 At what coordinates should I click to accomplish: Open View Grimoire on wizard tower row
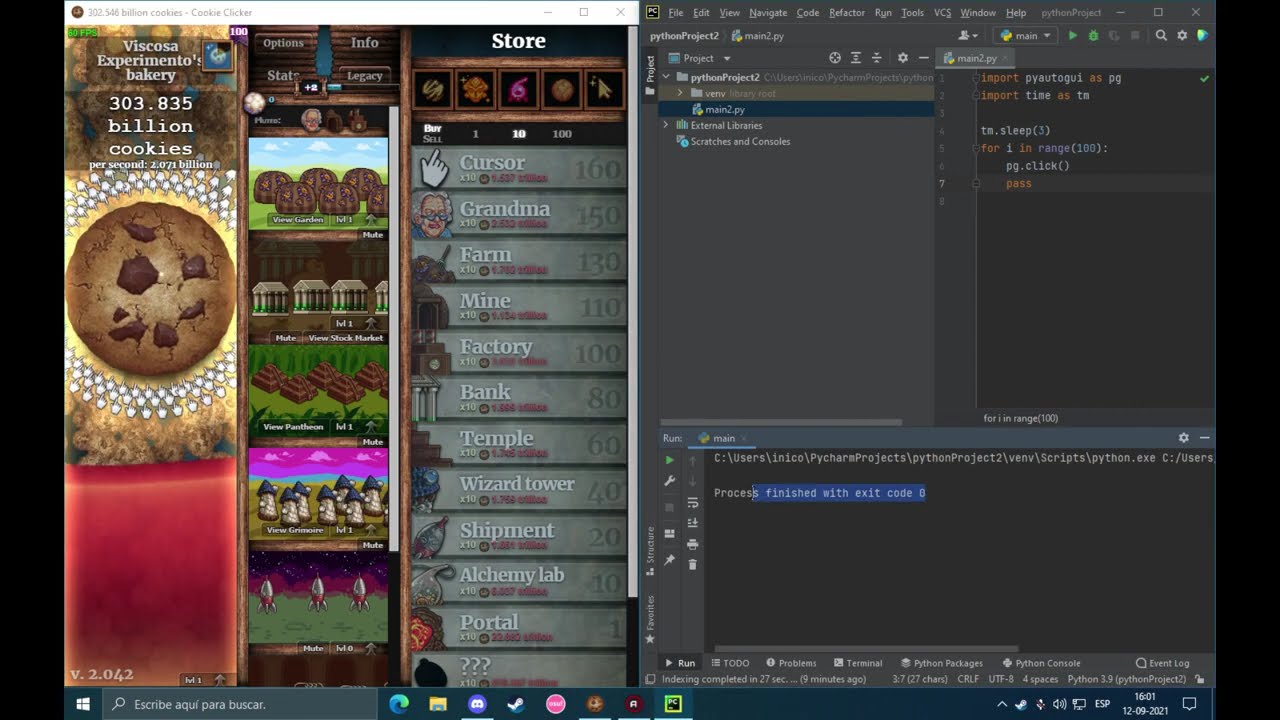(295, 530)
